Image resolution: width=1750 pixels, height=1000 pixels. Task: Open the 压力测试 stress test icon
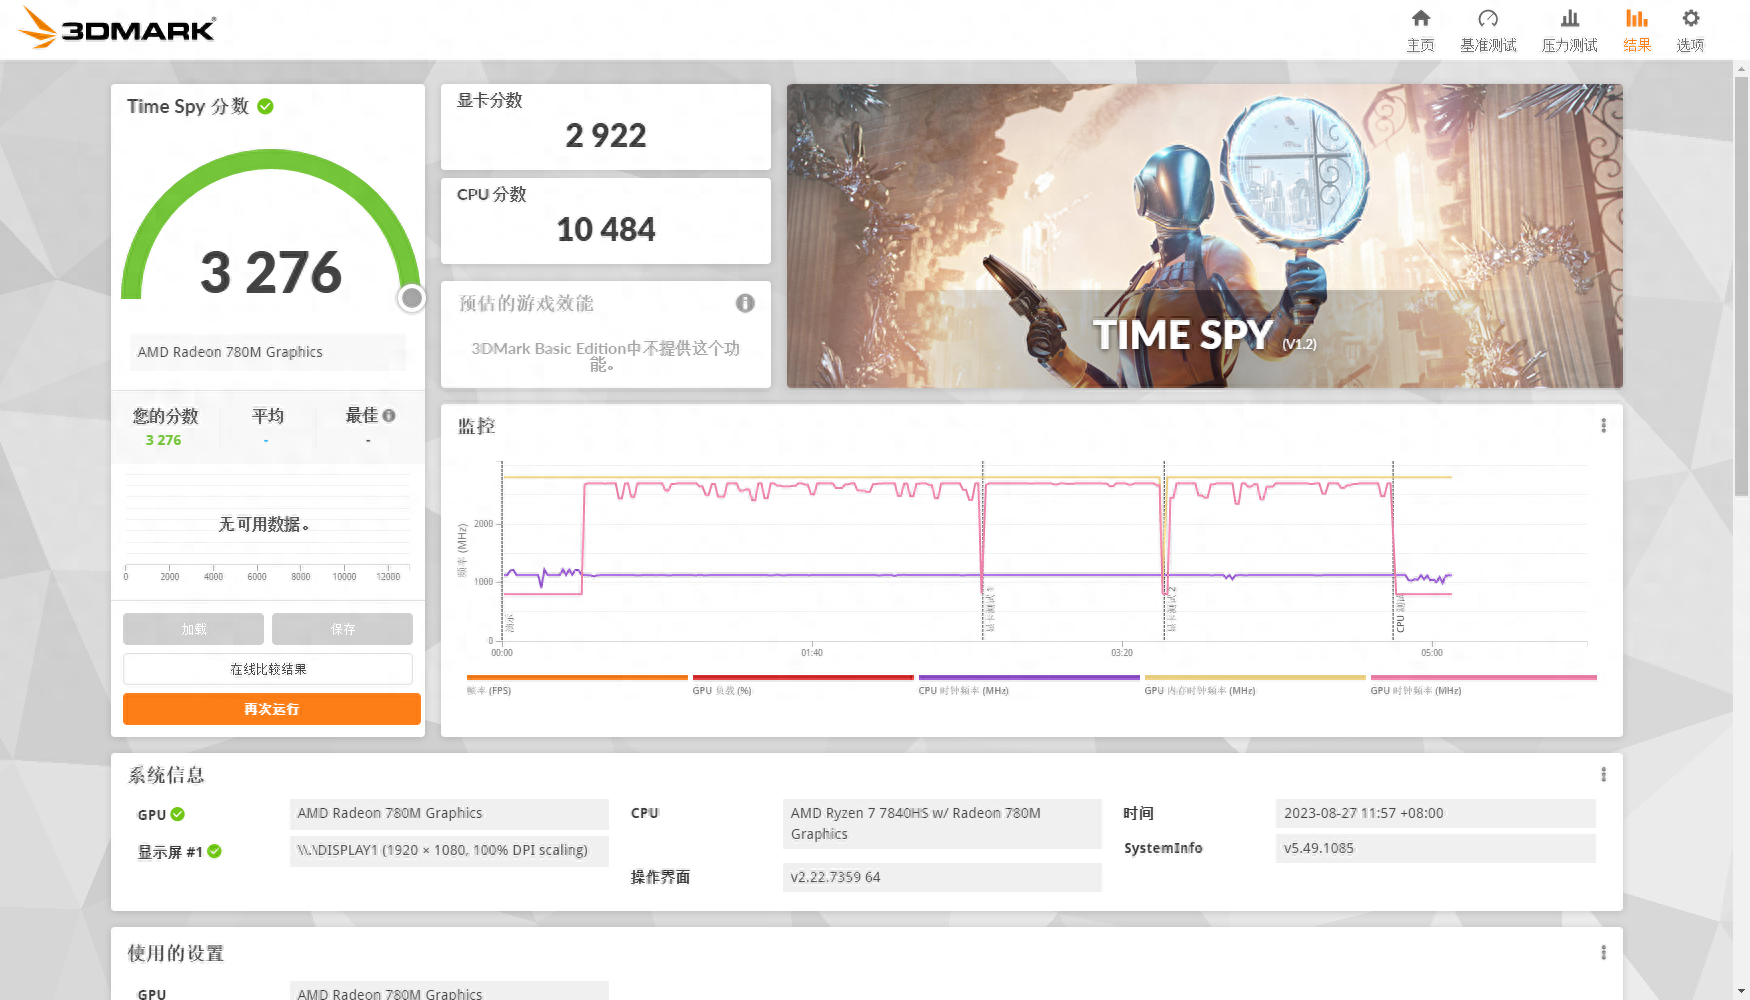1569,18
